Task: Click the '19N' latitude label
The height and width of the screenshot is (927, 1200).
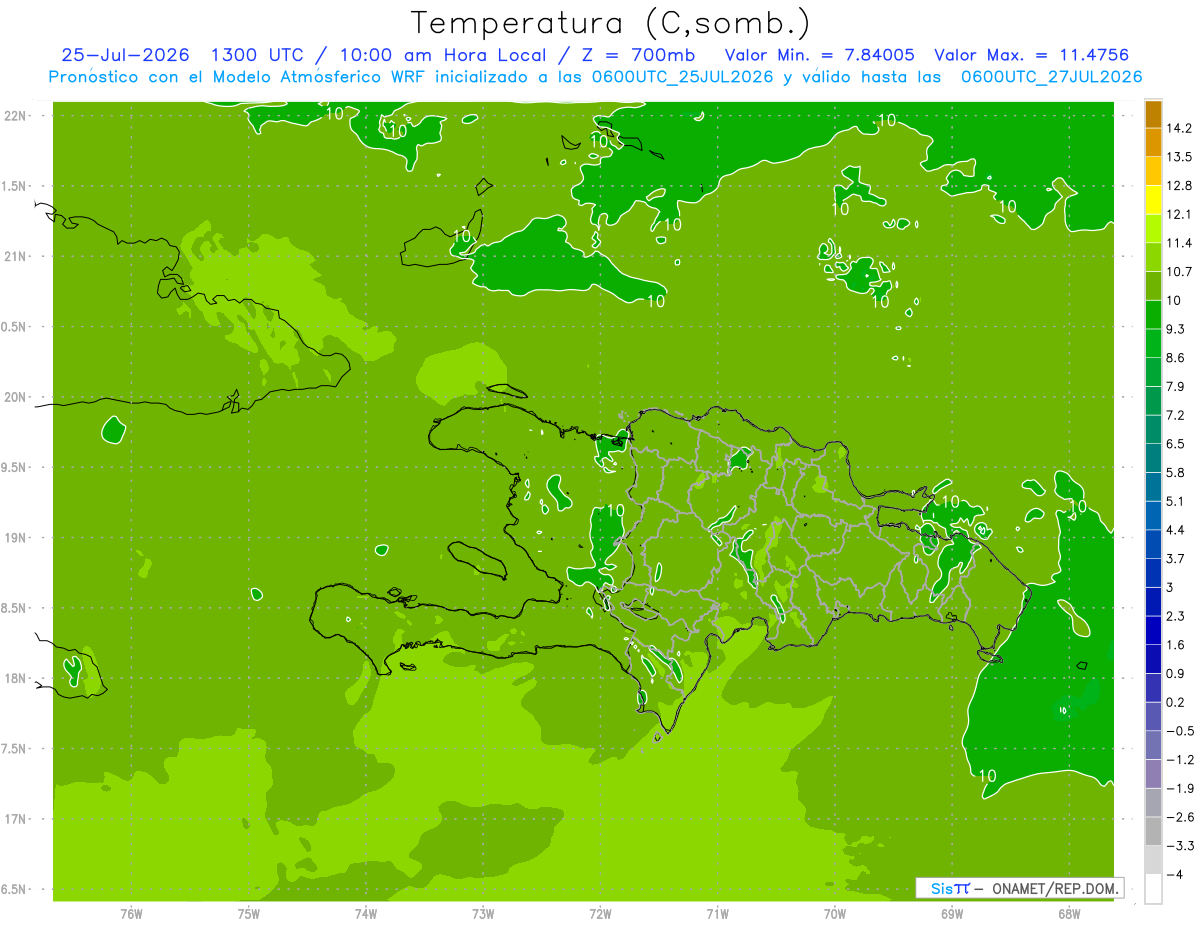Action: click(x=15, y=538)
